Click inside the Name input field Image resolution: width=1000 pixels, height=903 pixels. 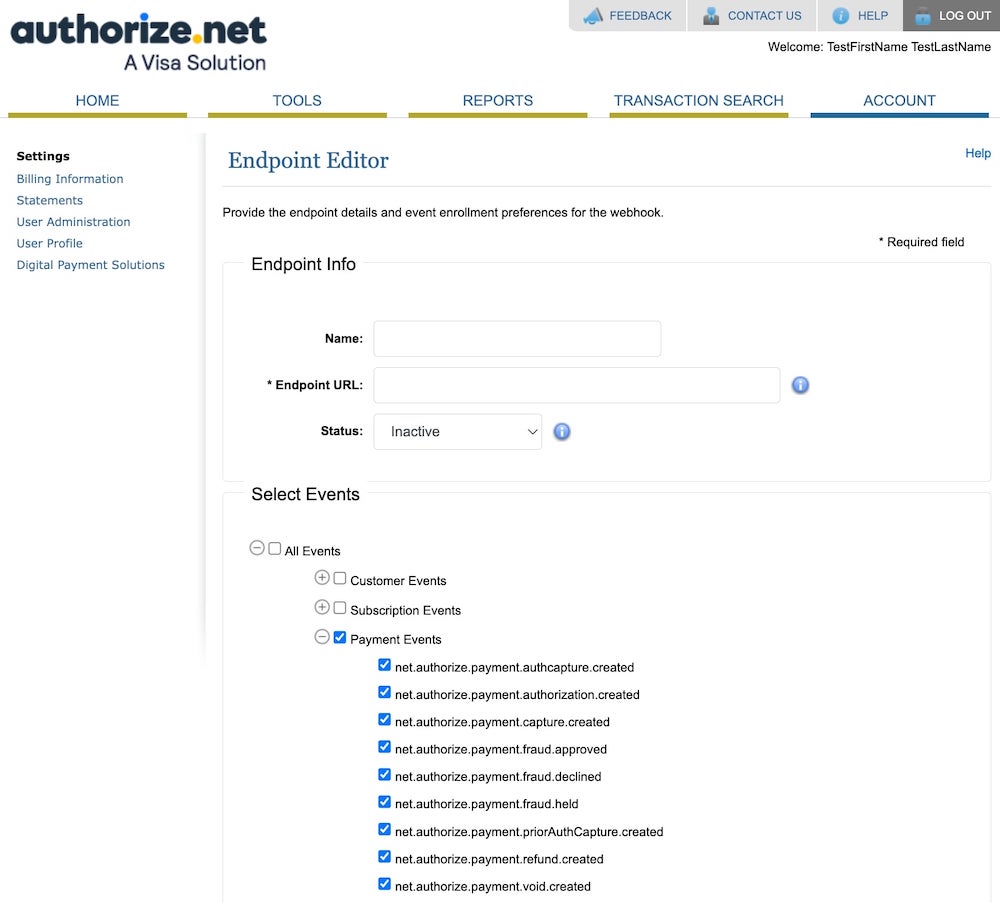[x=516, y=338]
